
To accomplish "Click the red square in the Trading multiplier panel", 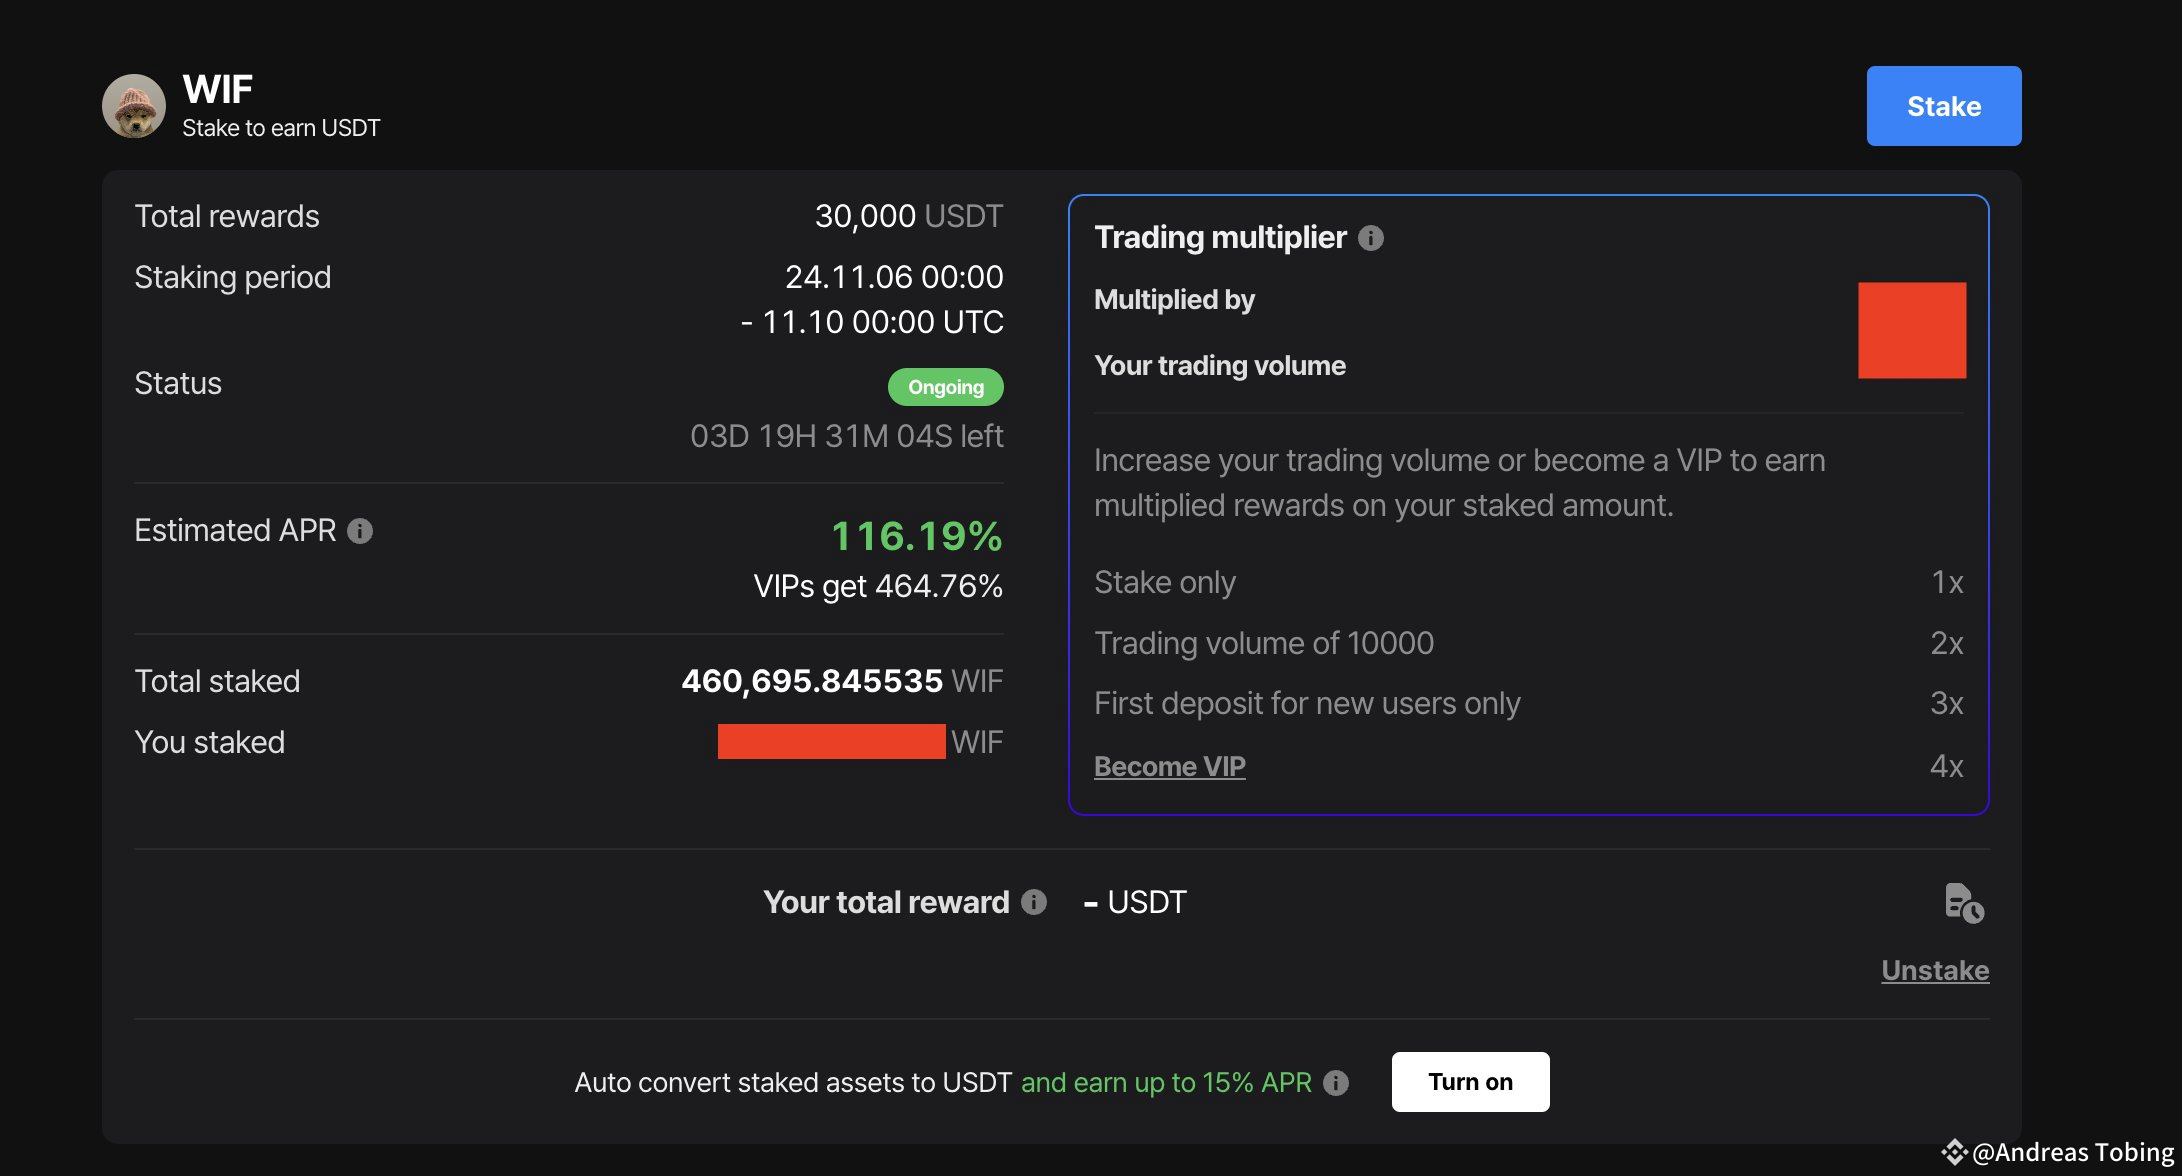I will click(x=1911, y=330).
